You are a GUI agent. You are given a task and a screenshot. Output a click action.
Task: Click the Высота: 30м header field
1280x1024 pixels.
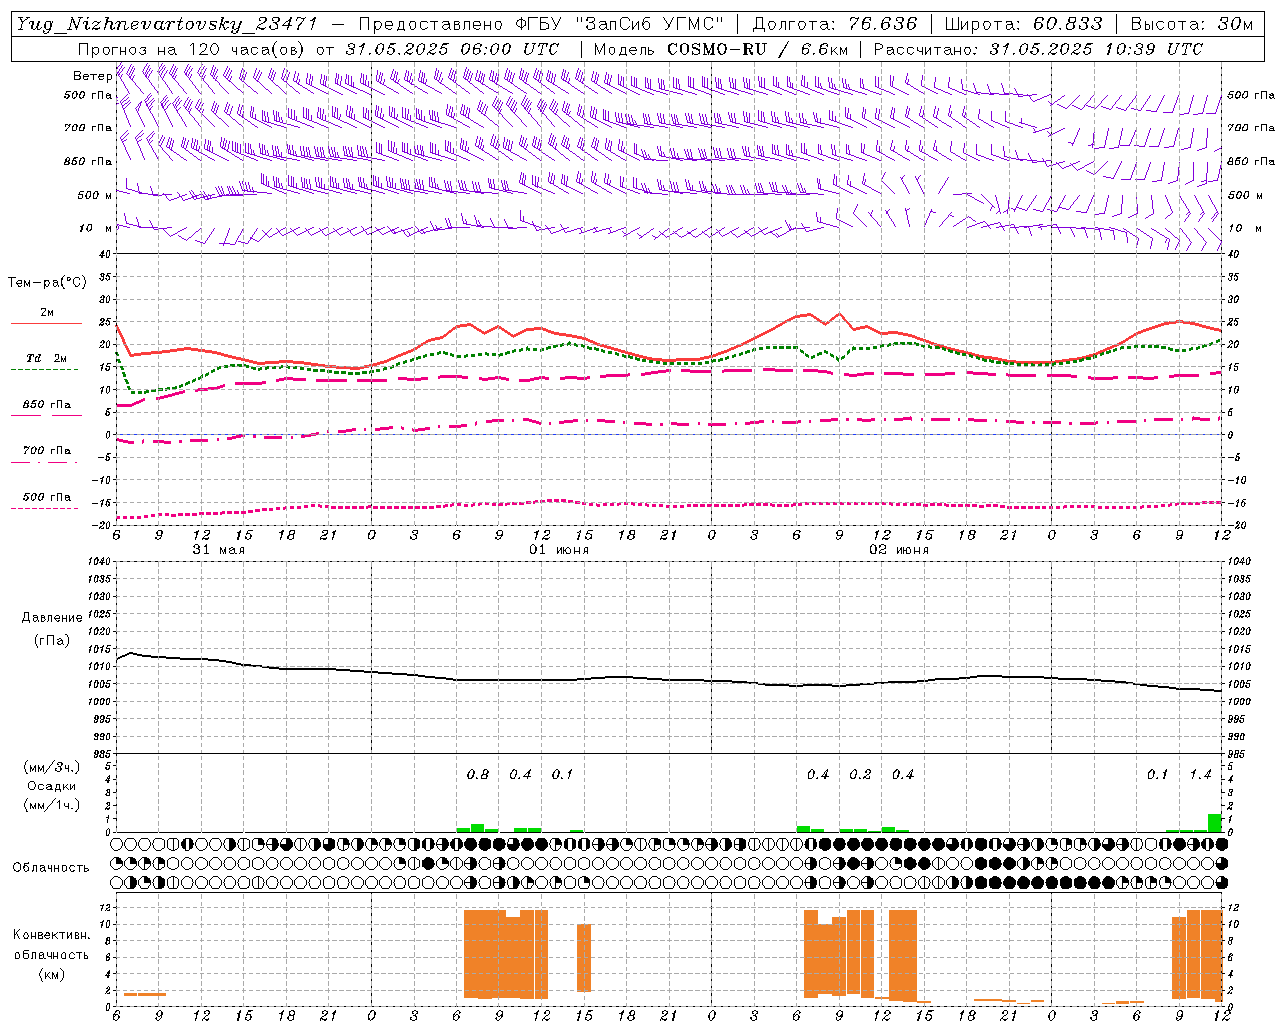pyautogui.click(x=1192, y=24)
